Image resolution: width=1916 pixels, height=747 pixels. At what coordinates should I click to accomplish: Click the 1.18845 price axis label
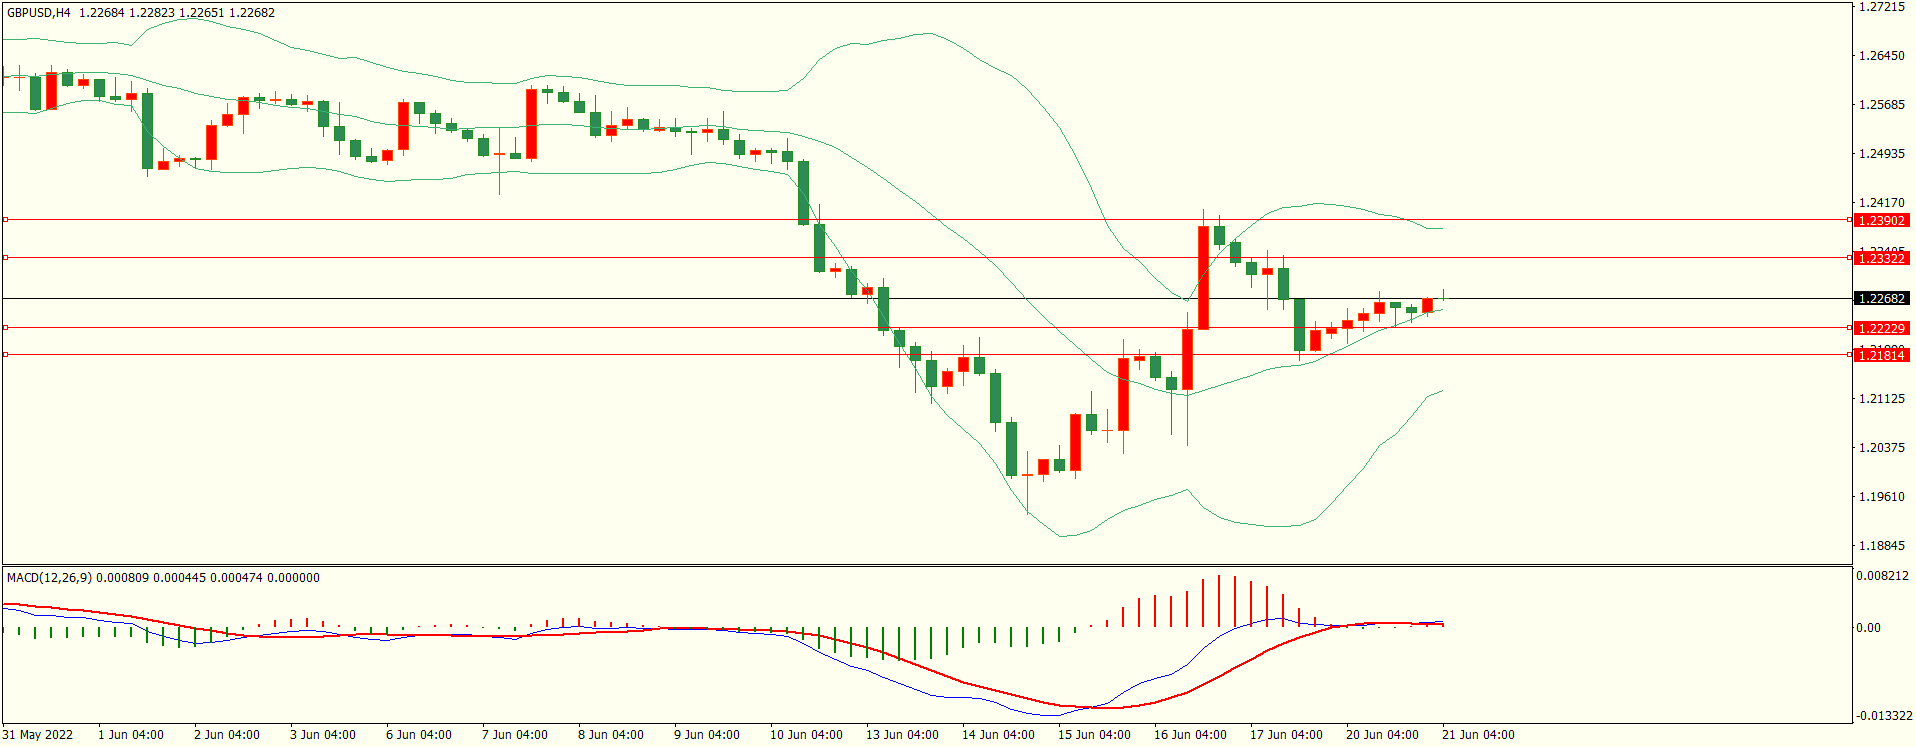click(1881, 546)
